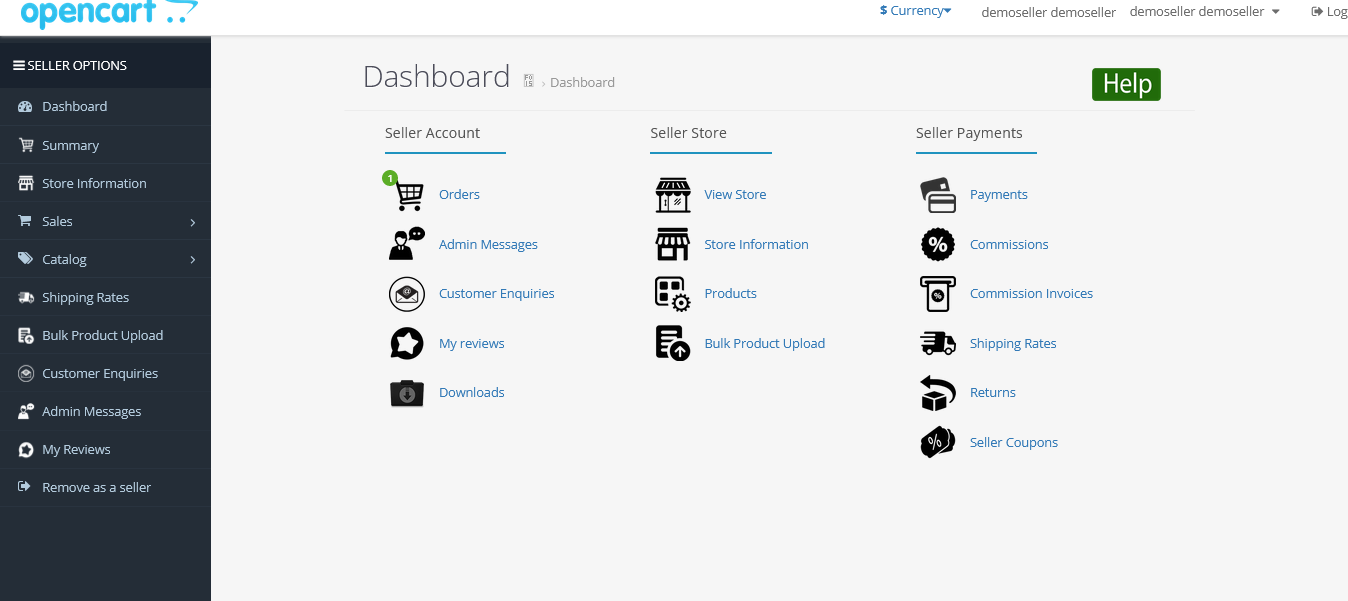Toggle the SELLER OPTIONS sidebar menu
The width and height of the screenshot is (1348, 601).
(x=70, y=64)
